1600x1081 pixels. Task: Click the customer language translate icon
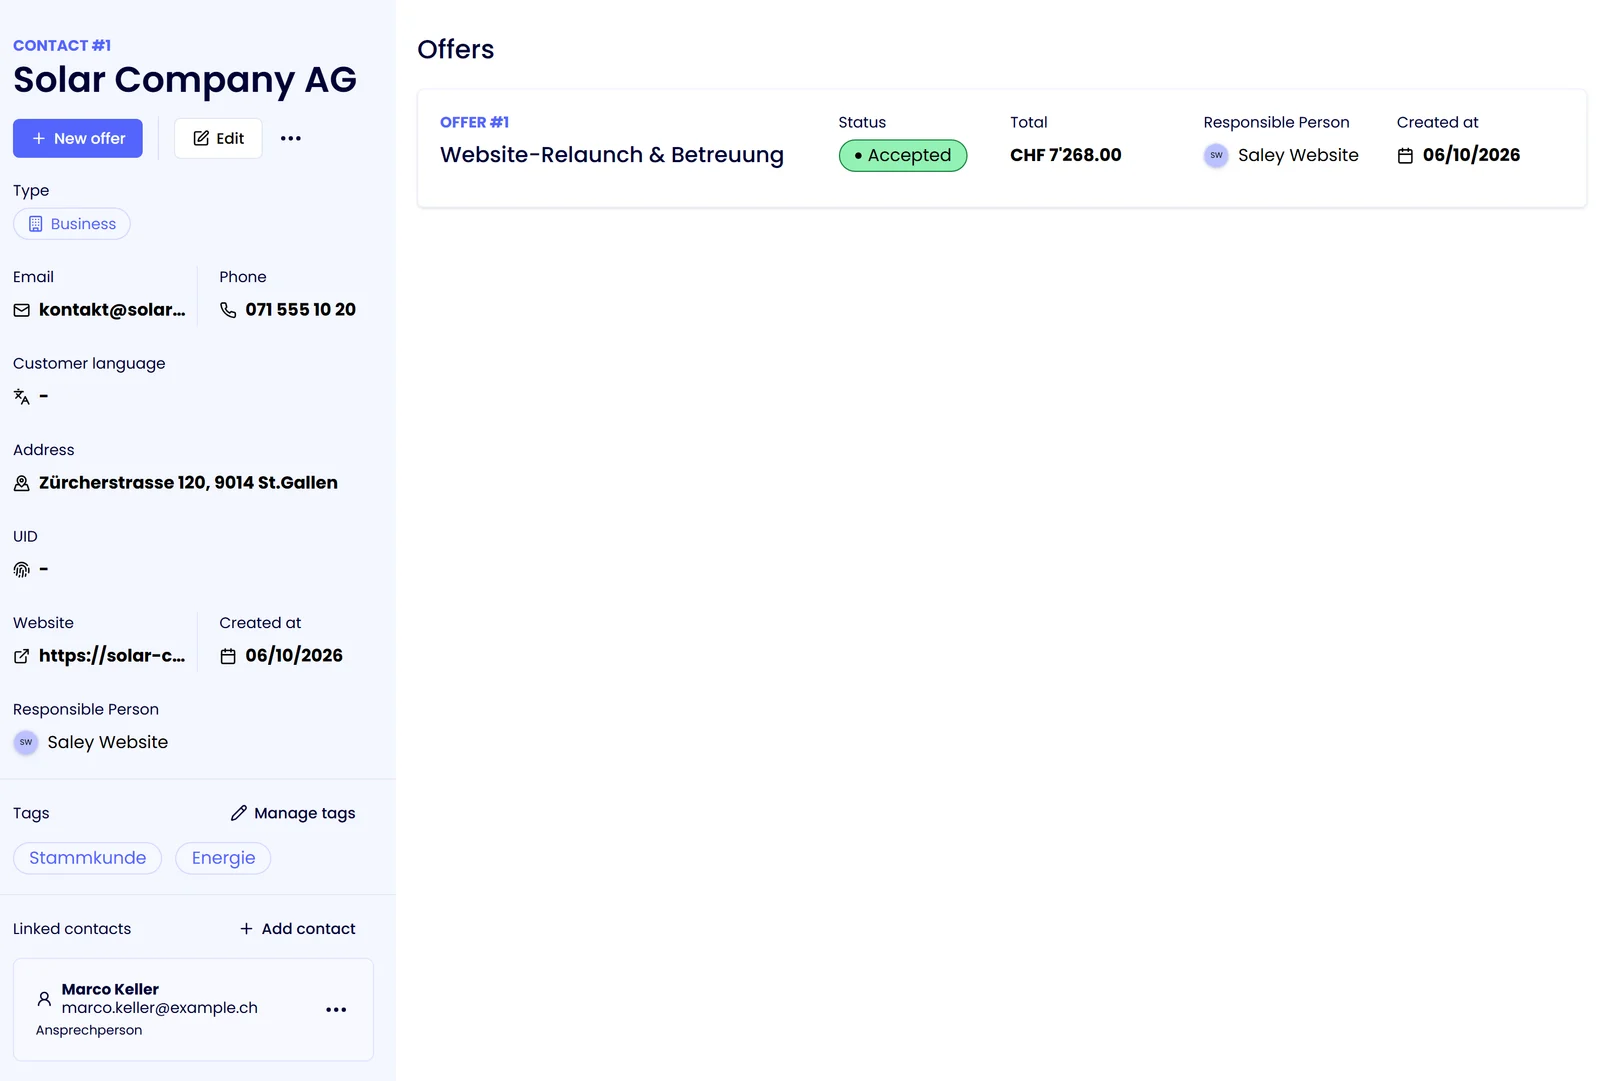tap(21, 397)
